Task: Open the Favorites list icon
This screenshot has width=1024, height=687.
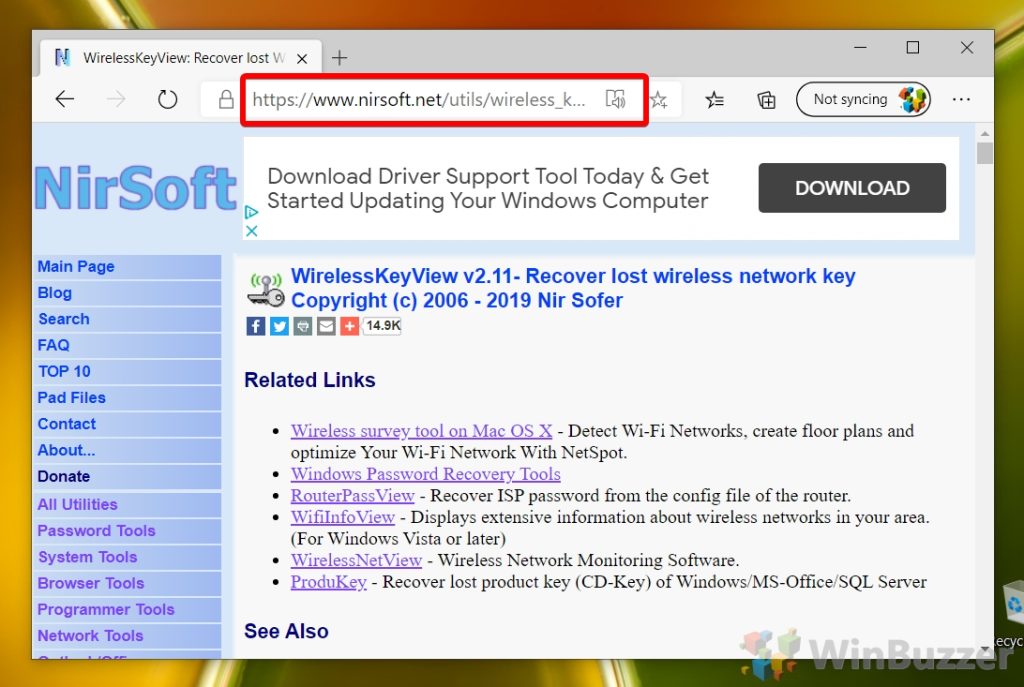Action: click(714, 100)
